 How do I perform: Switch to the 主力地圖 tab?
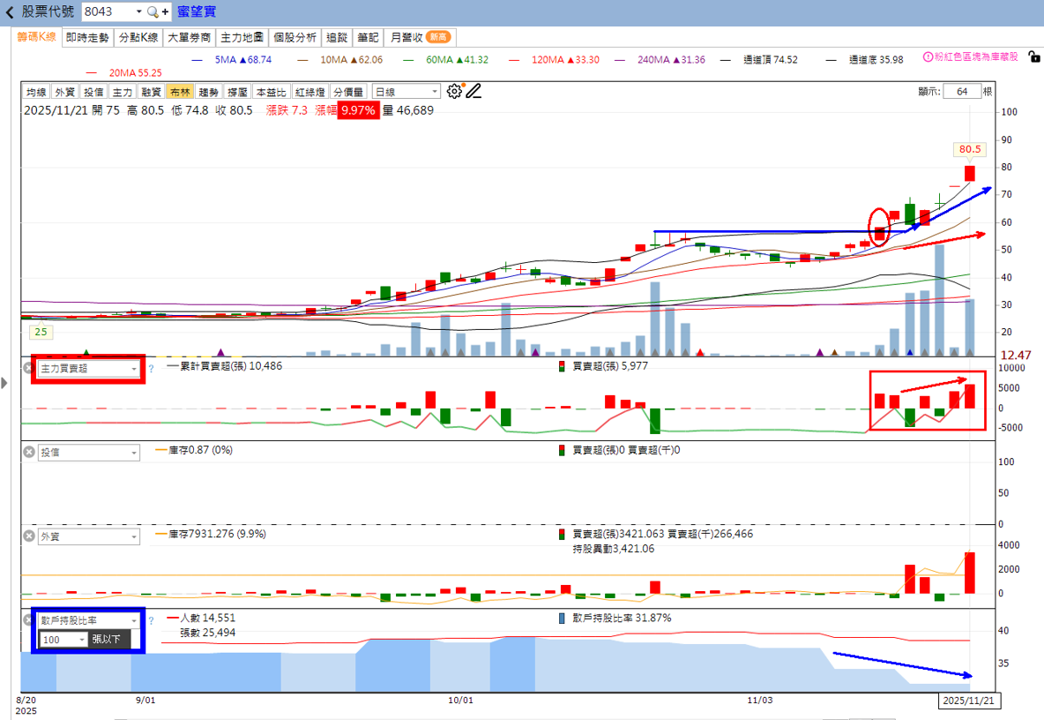coord(242,37)
